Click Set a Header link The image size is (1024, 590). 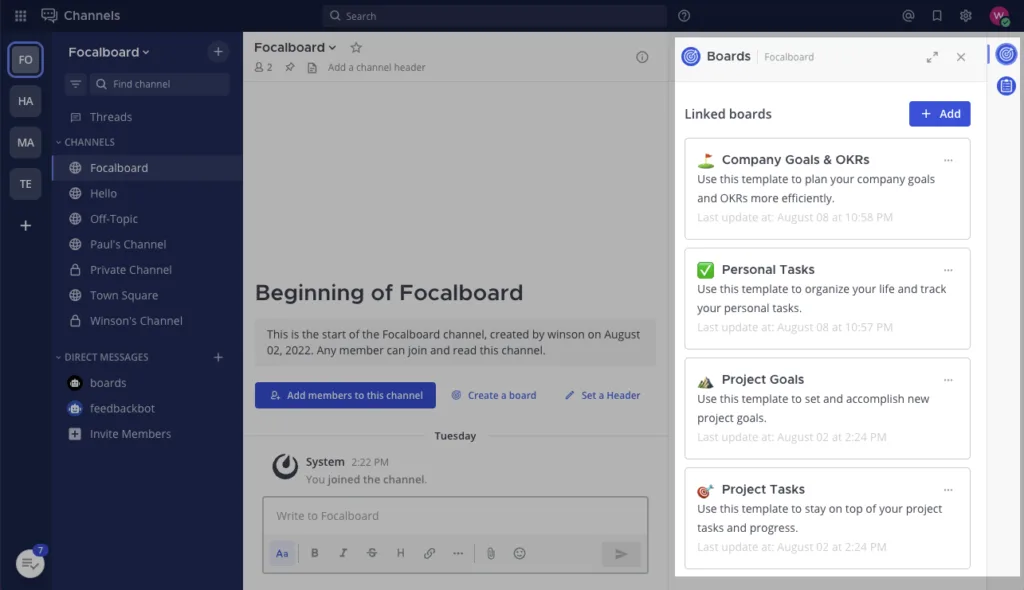click(x=602, y=395)
